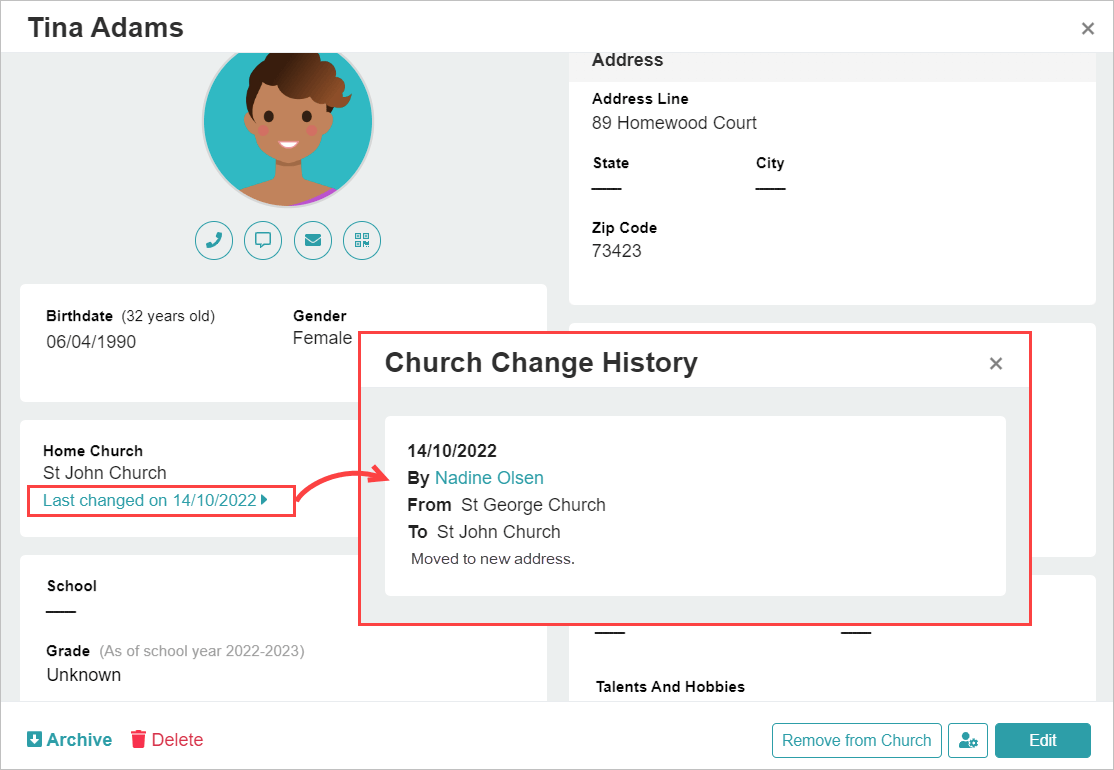Click the Gender value Female

tap(322, 338)
